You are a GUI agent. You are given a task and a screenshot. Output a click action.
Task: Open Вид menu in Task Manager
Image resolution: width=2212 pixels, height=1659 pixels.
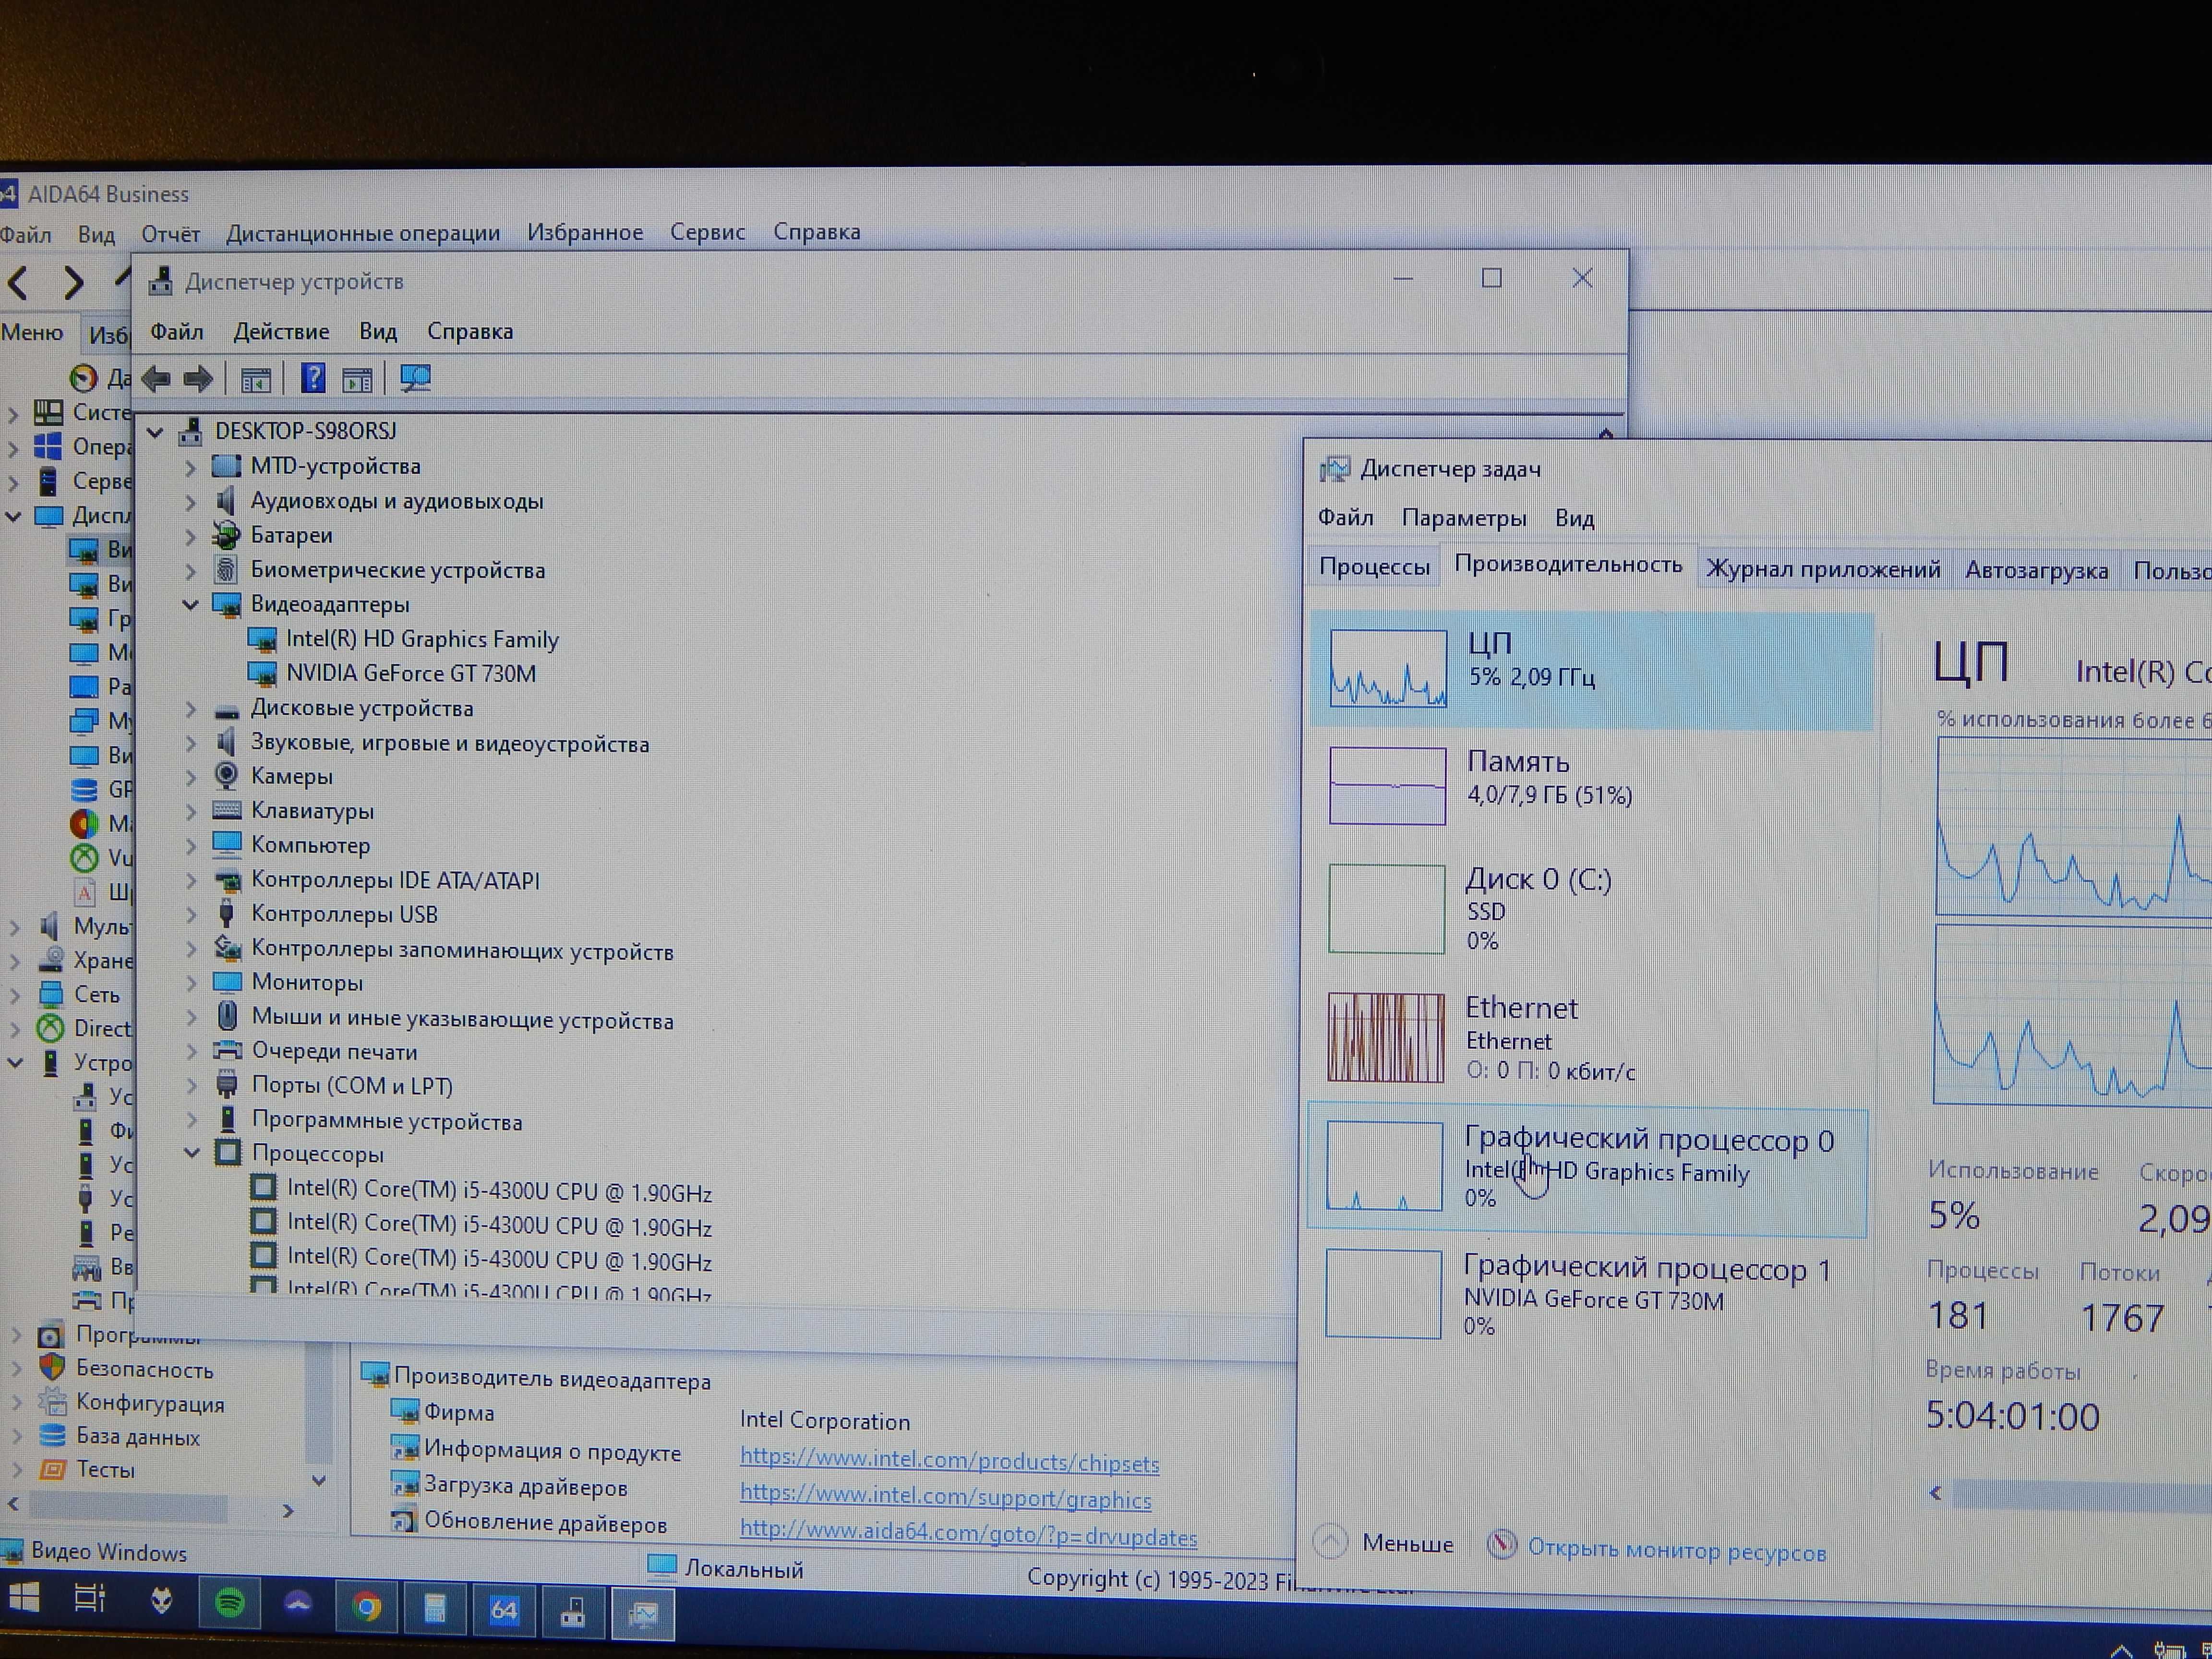coord(1574,518)
